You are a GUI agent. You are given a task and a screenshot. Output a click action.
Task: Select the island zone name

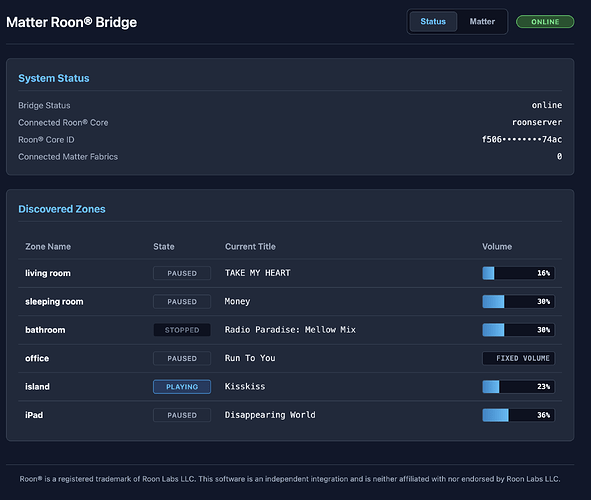37,387
